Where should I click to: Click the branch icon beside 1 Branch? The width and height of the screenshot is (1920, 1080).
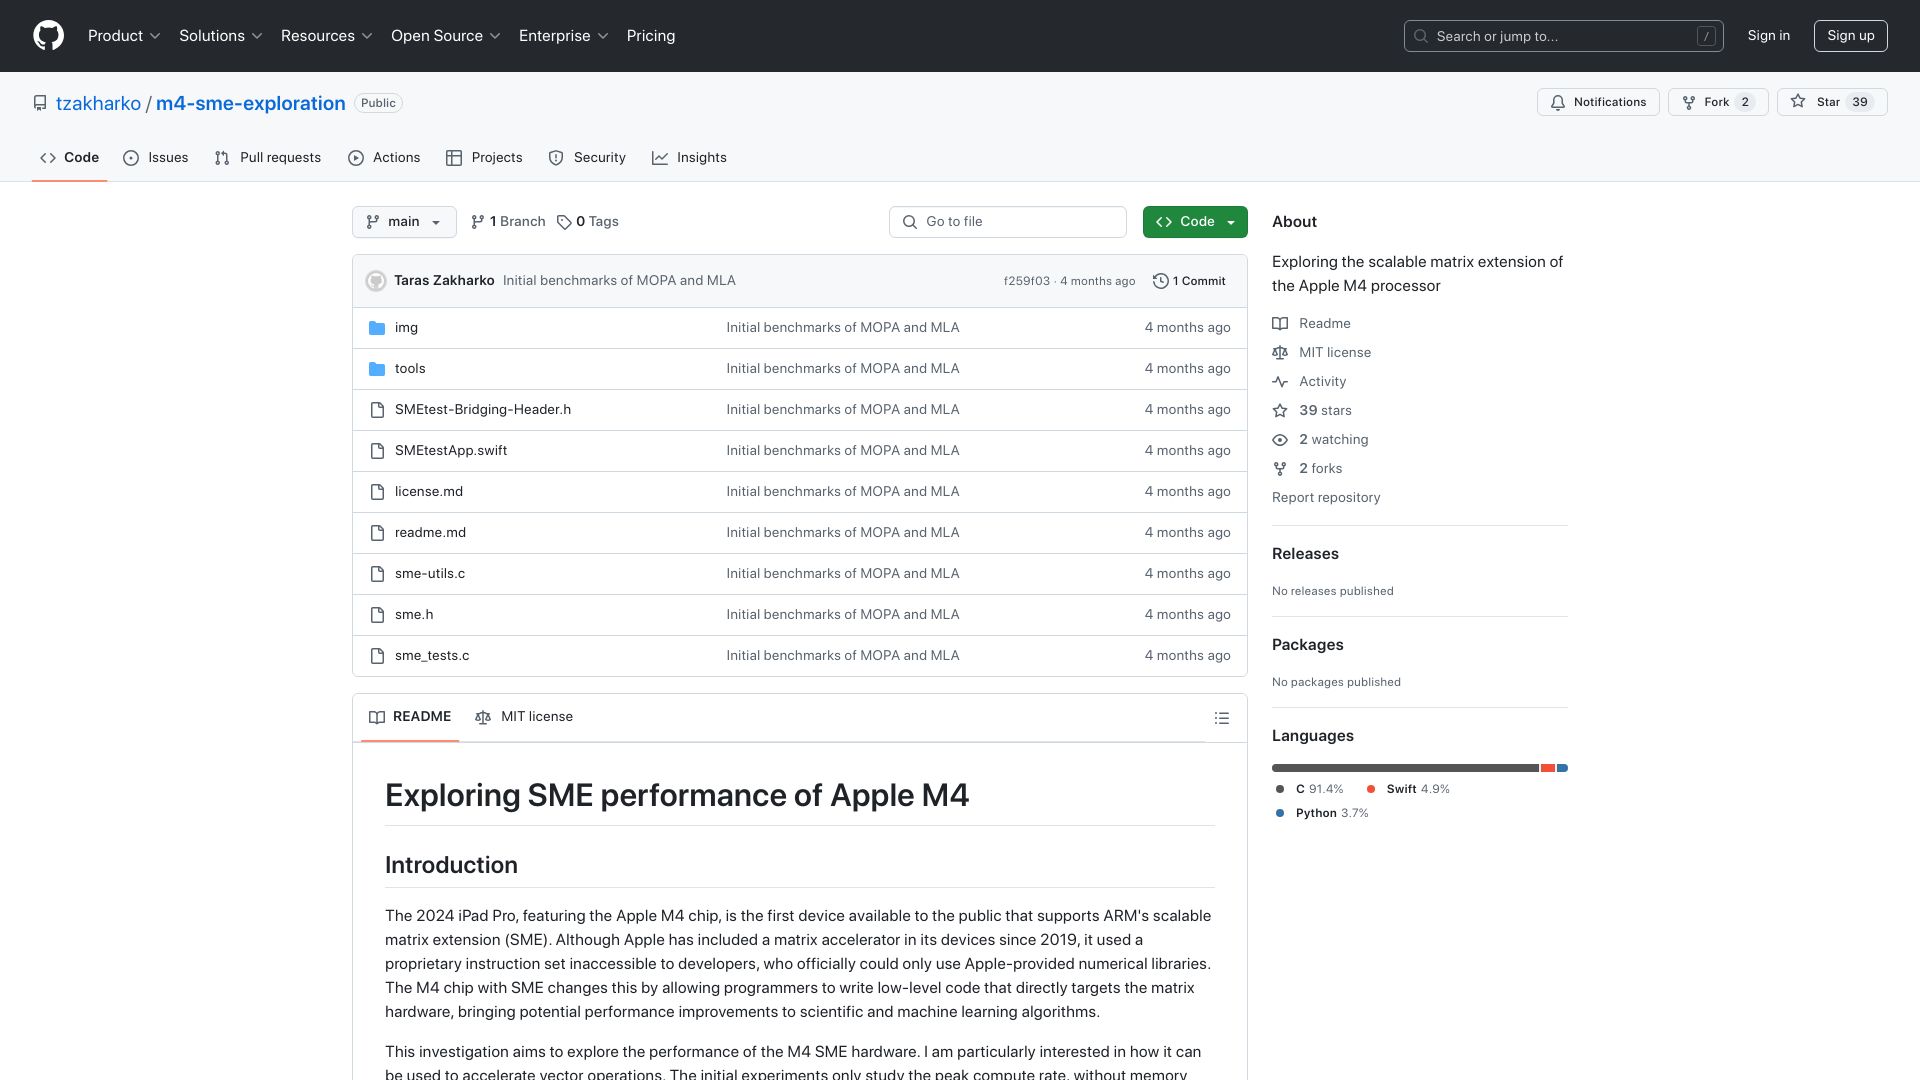[478, 222]
